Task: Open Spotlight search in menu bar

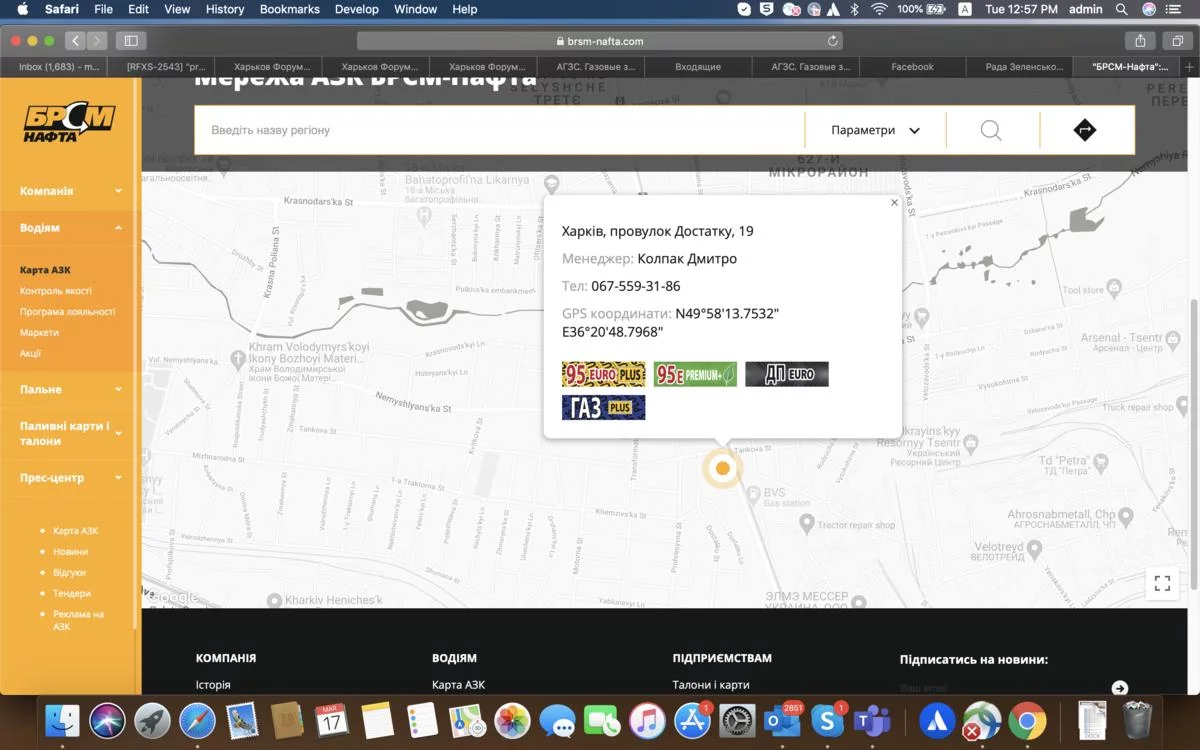Action: 1122,9
